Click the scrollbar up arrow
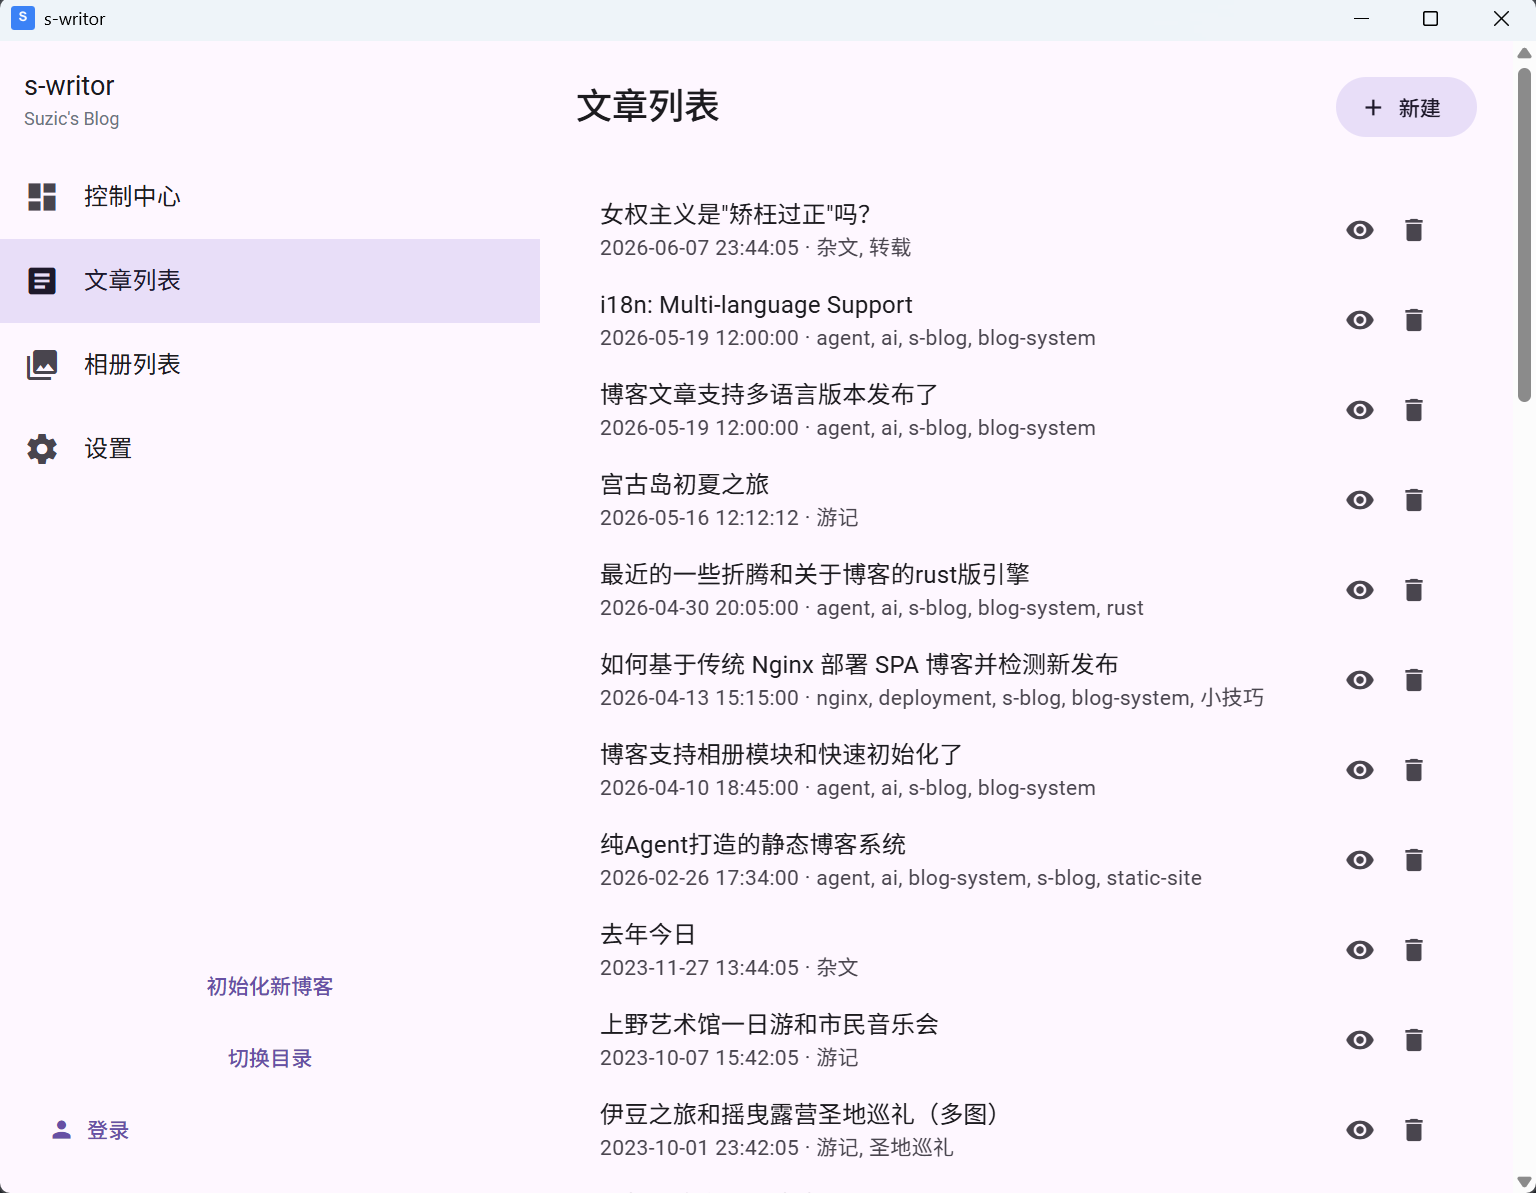Viewport: 1536px width, 1193px height. point(1524,54)
